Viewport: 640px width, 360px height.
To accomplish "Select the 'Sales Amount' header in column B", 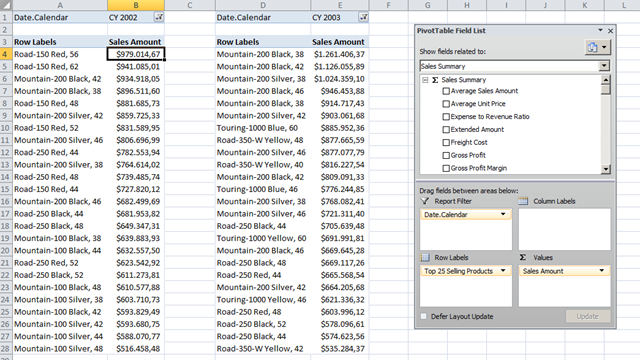I will coord(136,42).
